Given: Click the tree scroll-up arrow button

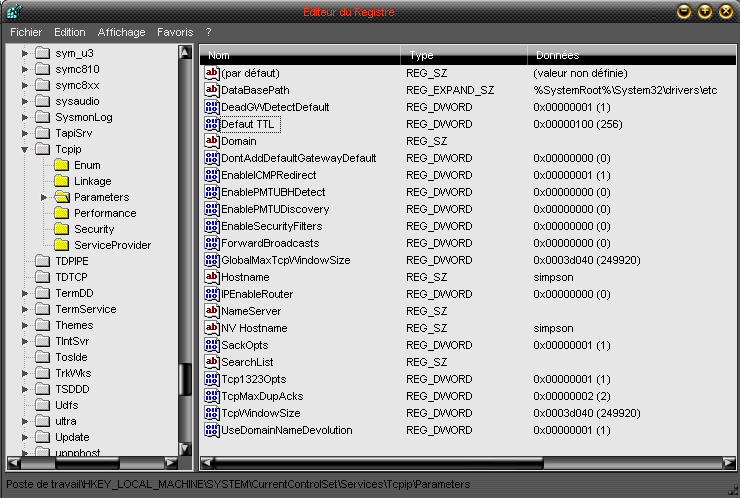Looking at the screenshot, I should [185, 52].
